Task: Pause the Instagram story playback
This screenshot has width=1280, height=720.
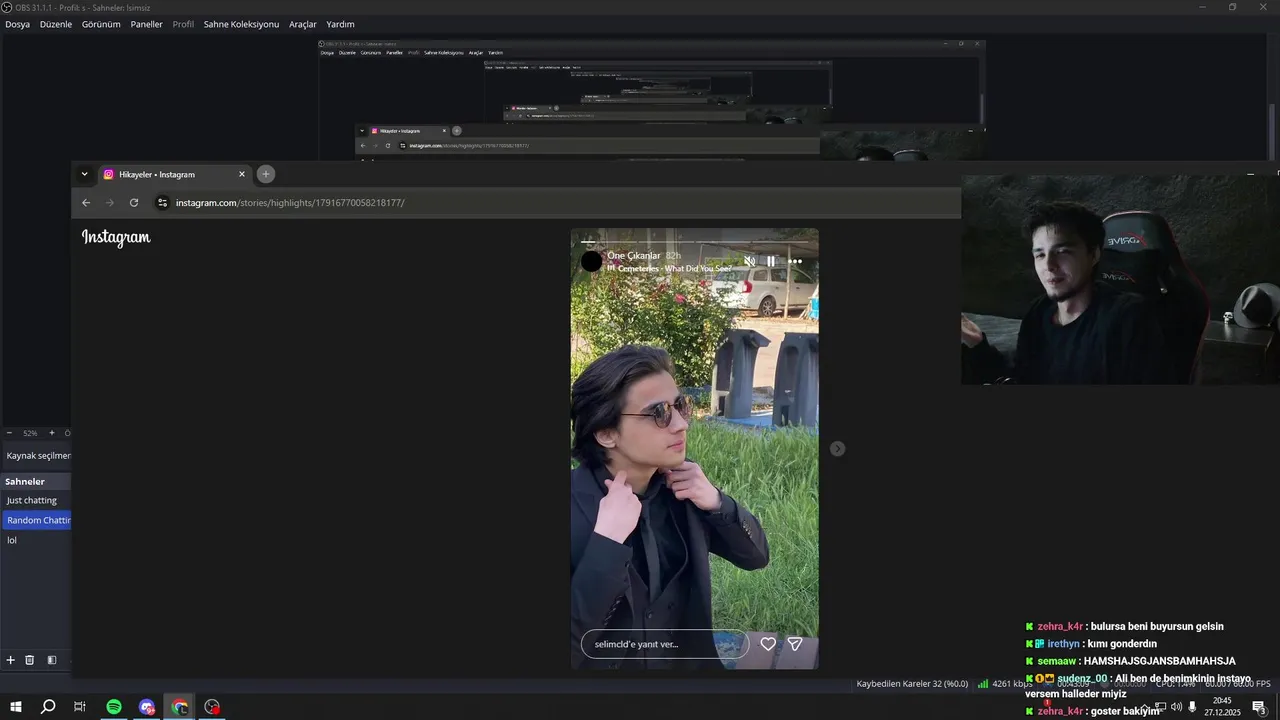Action: click(771, 261)
